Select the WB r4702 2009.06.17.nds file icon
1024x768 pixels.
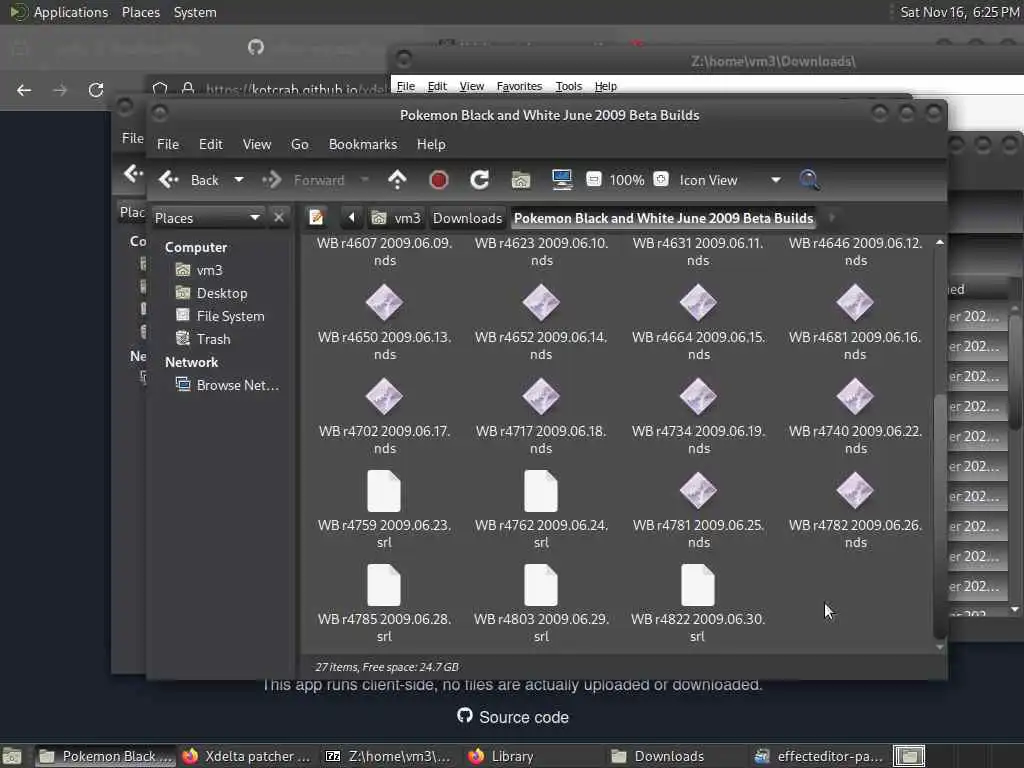[x=384, y=397]
